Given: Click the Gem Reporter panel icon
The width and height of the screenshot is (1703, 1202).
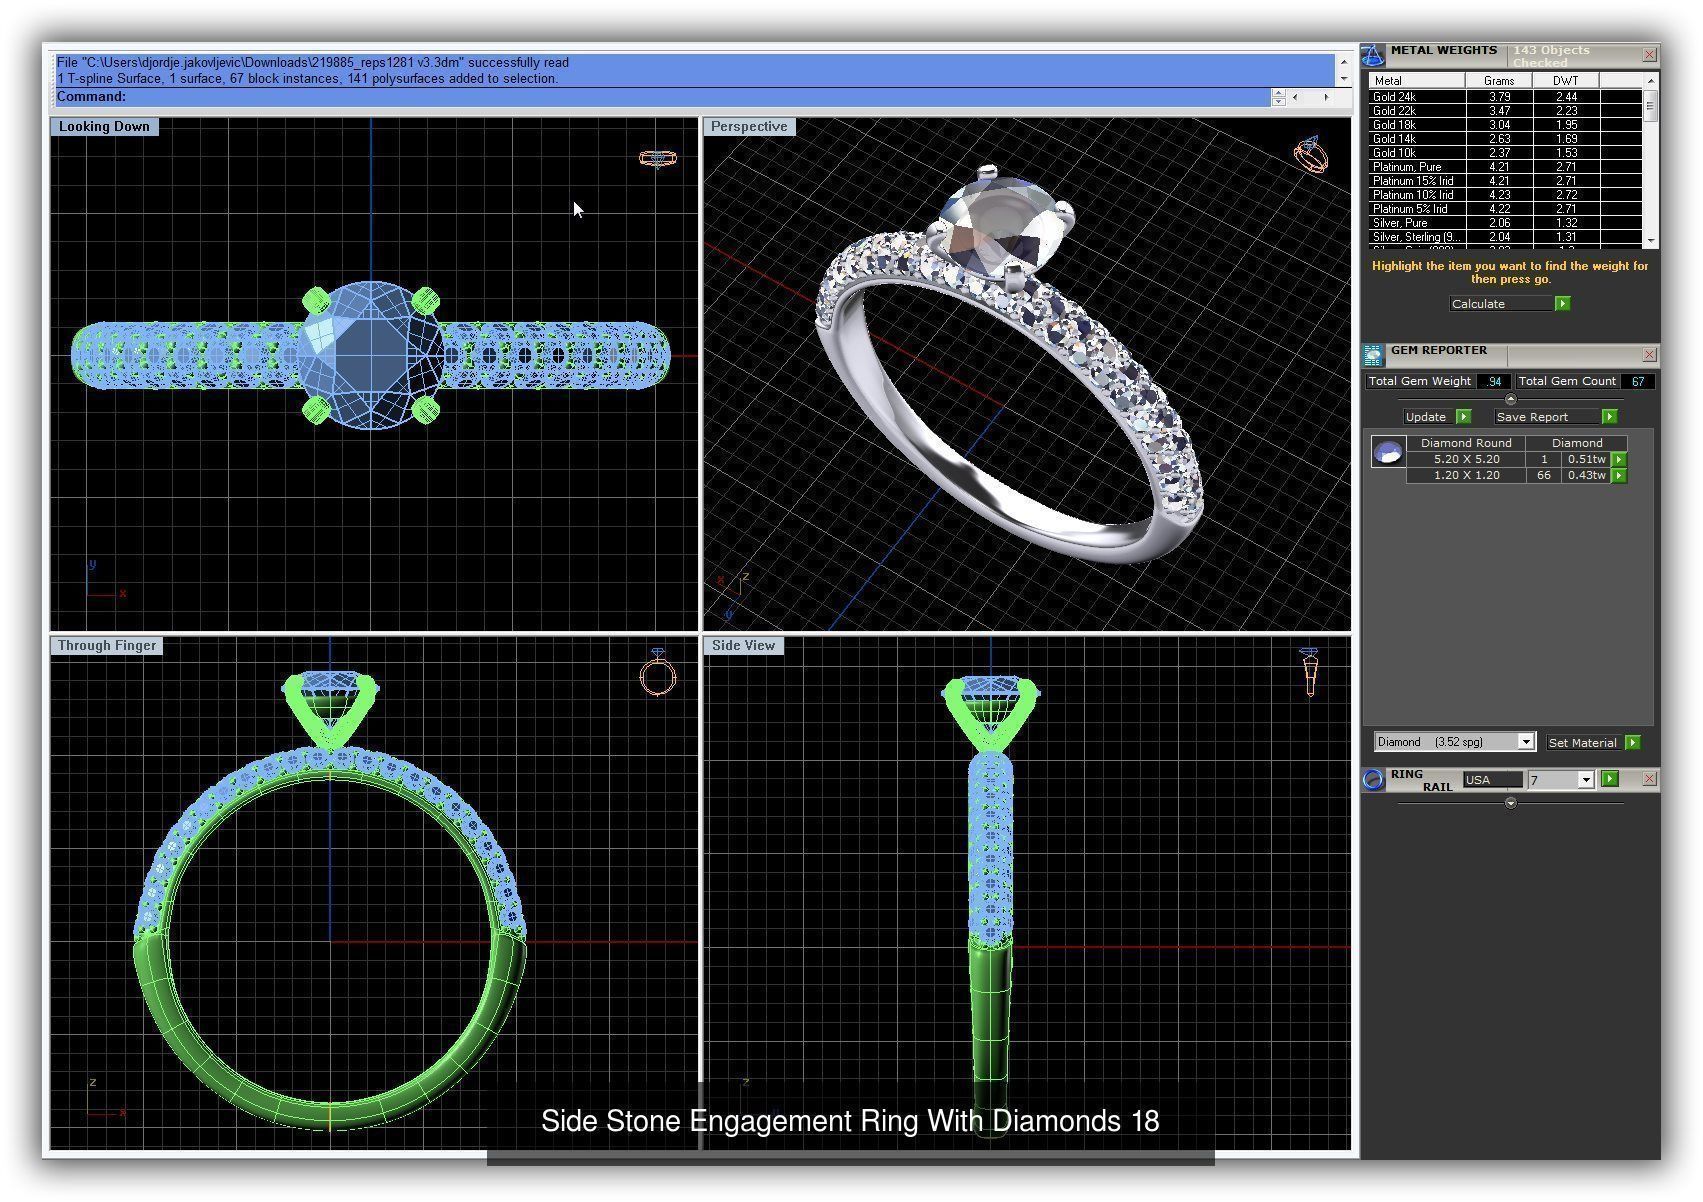Looking at the screenshot, I should 1373,355.
